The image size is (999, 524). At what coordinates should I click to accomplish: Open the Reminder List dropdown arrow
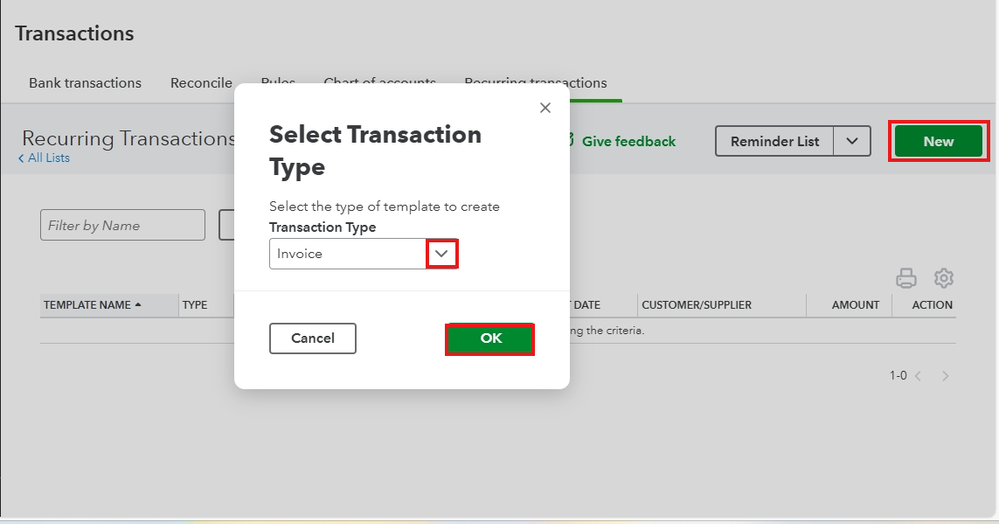pyautogui.click(x=852, y=141)
